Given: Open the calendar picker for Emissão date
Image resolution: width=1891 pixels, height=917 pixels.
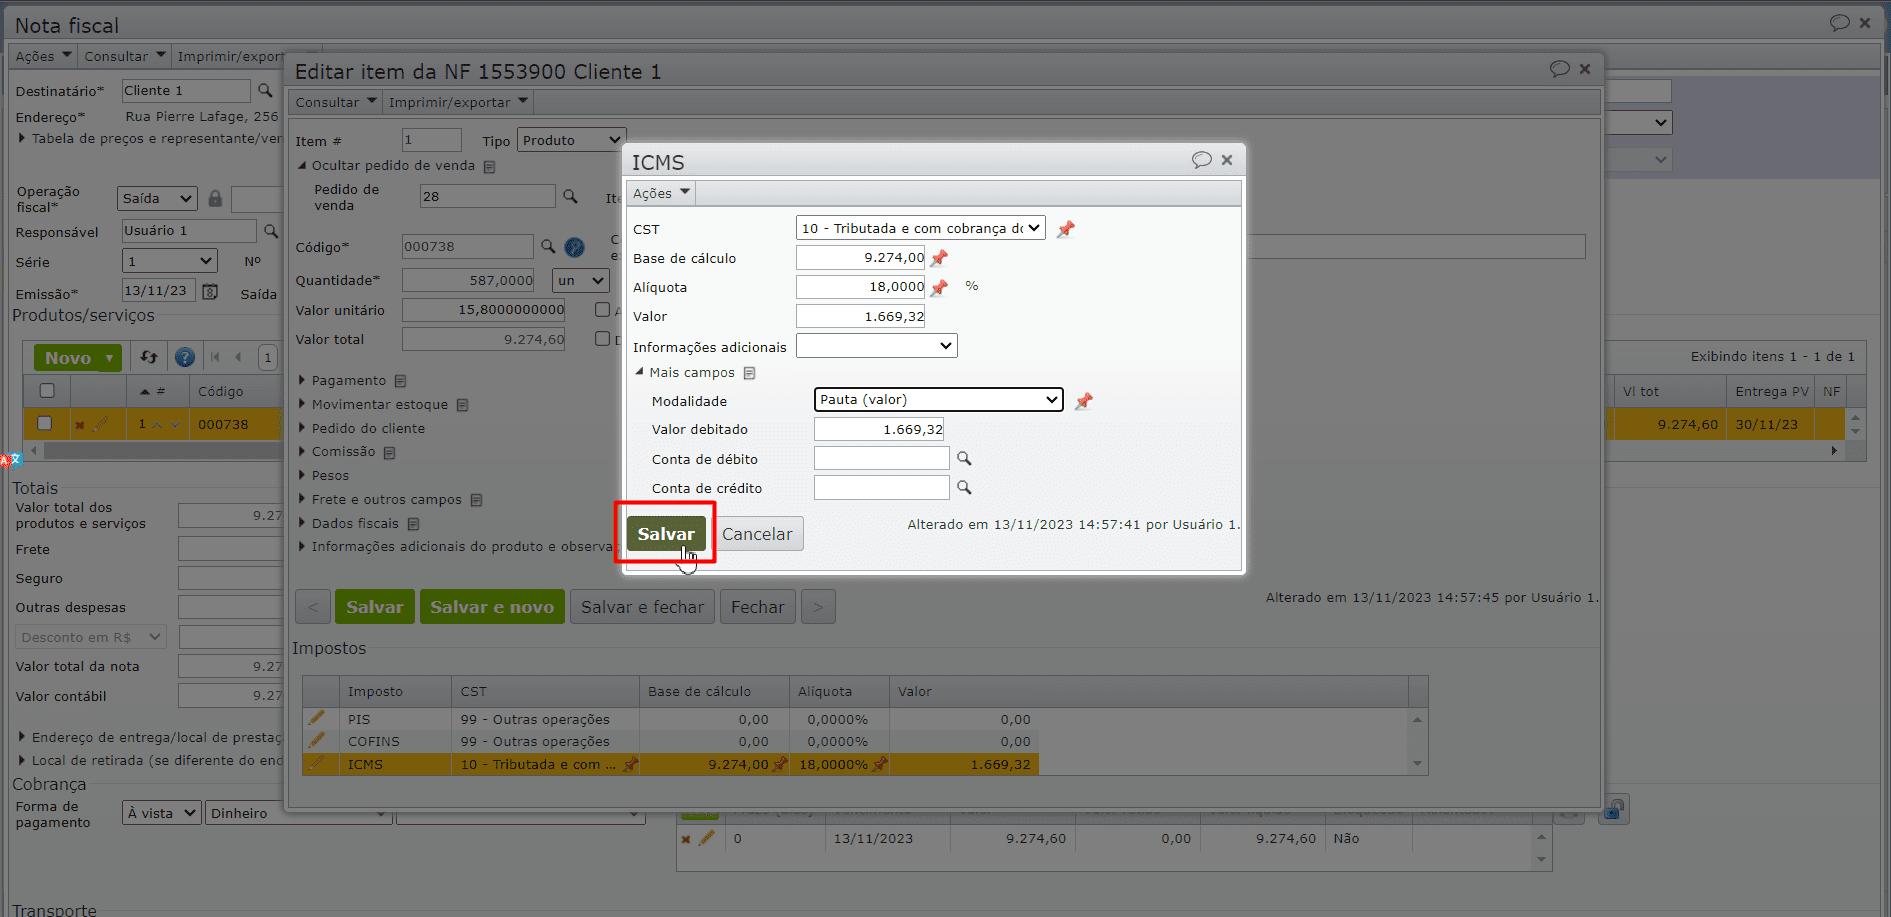Looking at the screenshot, I should tap(210, 291).
